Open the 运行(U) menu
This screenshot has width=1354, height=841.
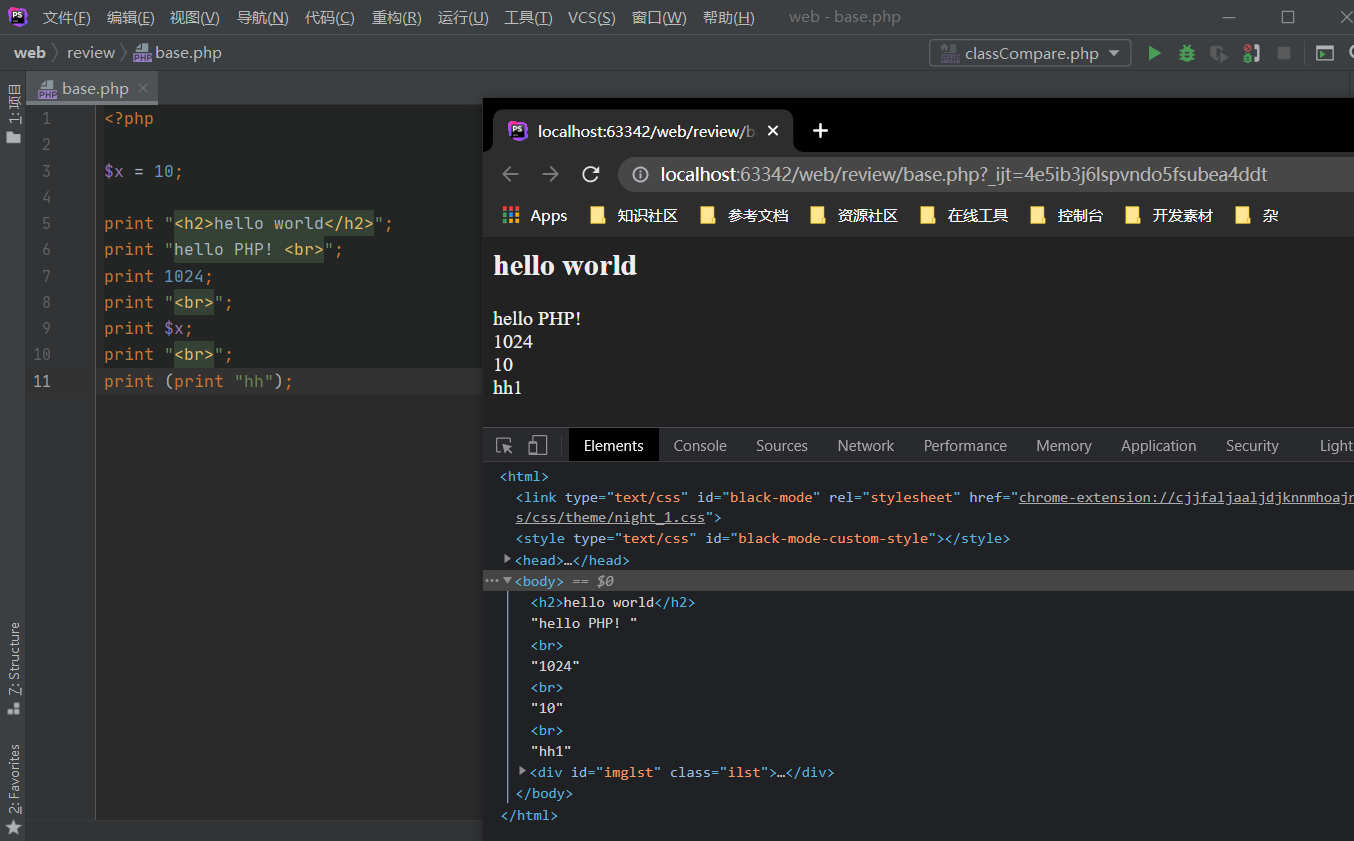463,18
